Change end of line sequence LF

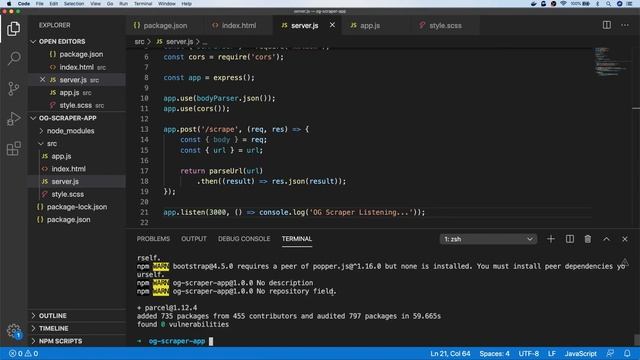coord(552,353)
